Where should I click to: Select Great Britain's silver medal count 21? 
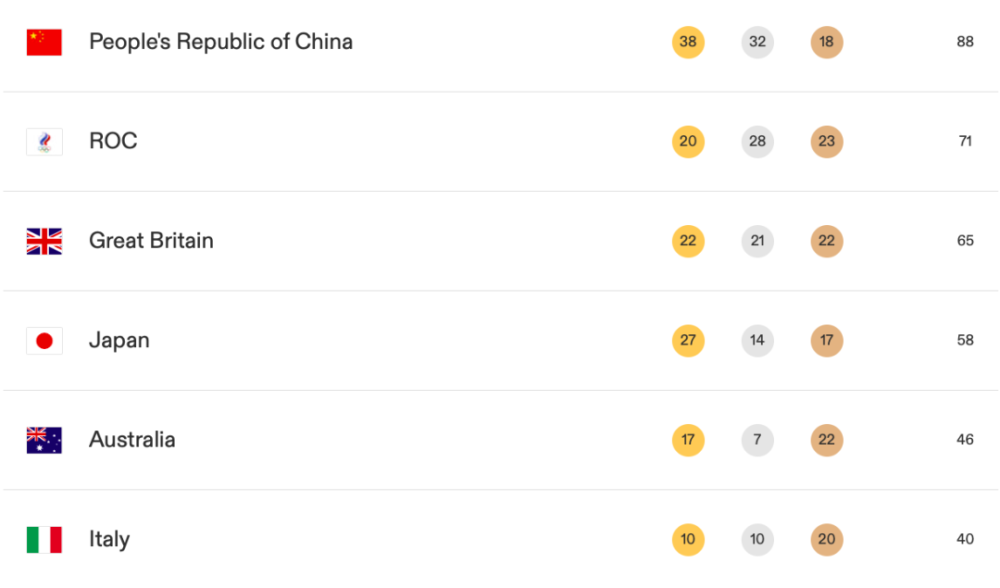click(758, 241)
